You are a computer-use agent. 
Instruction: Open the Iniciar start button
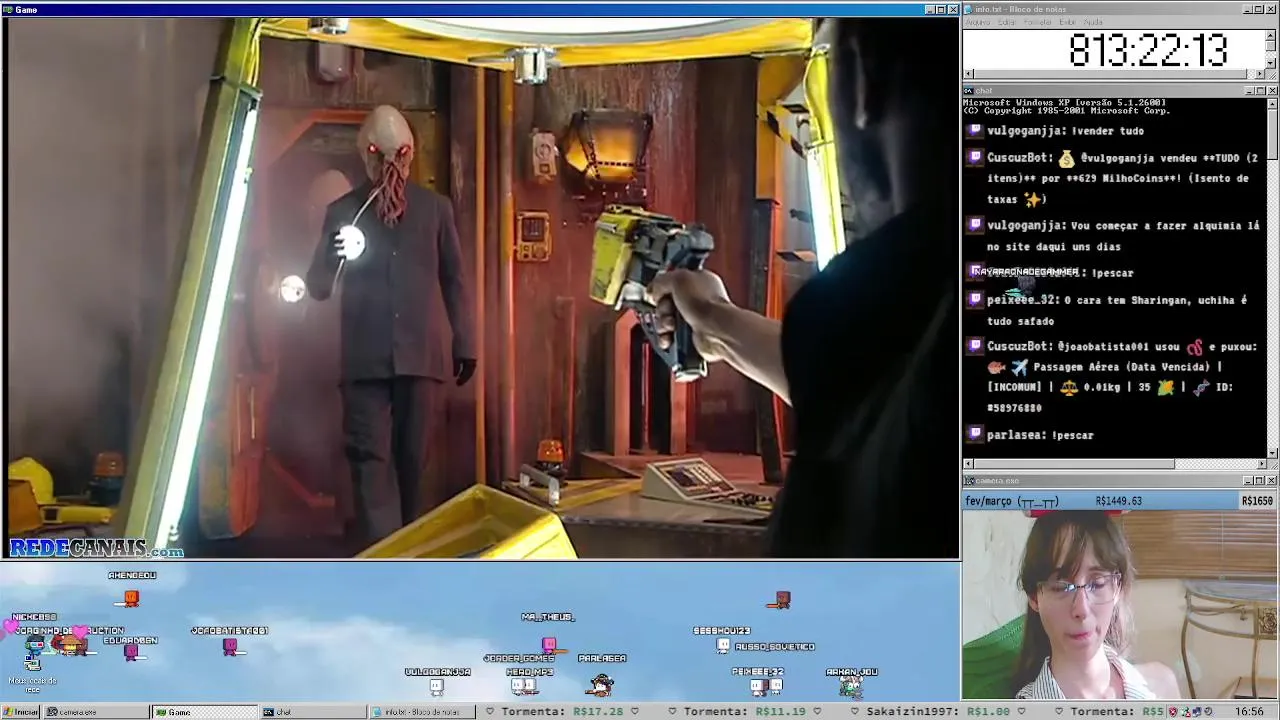click(20, 712)
